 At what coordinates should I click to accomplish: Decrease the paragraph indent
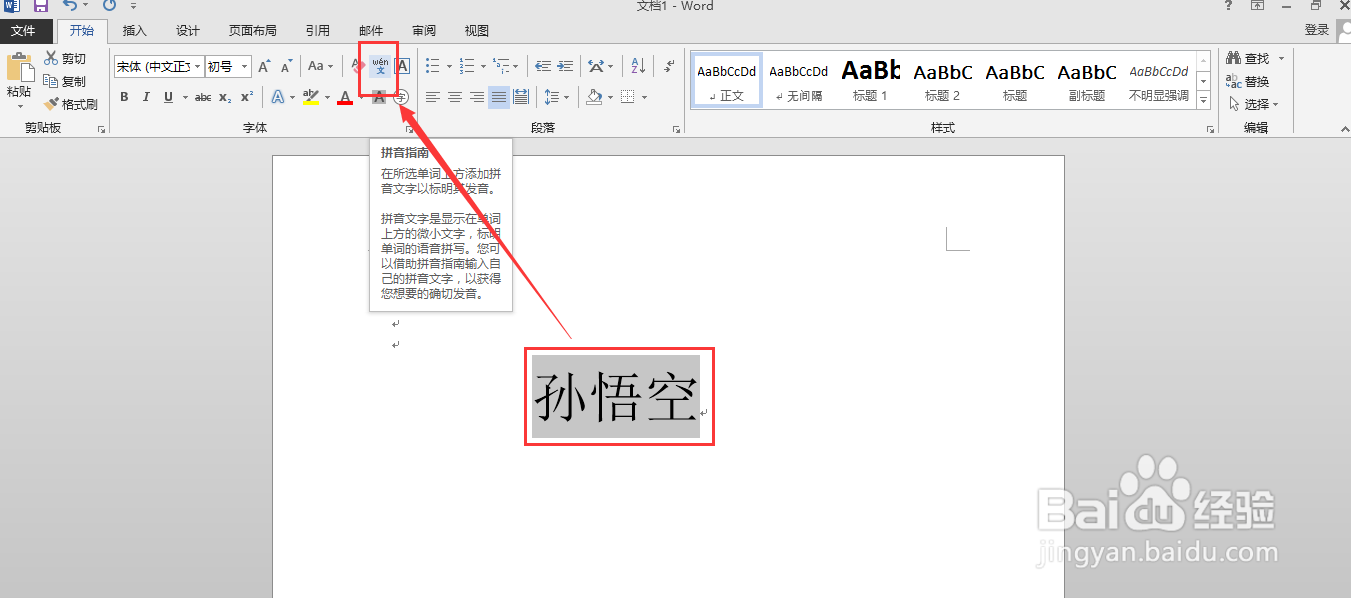[x=543, y=67]
